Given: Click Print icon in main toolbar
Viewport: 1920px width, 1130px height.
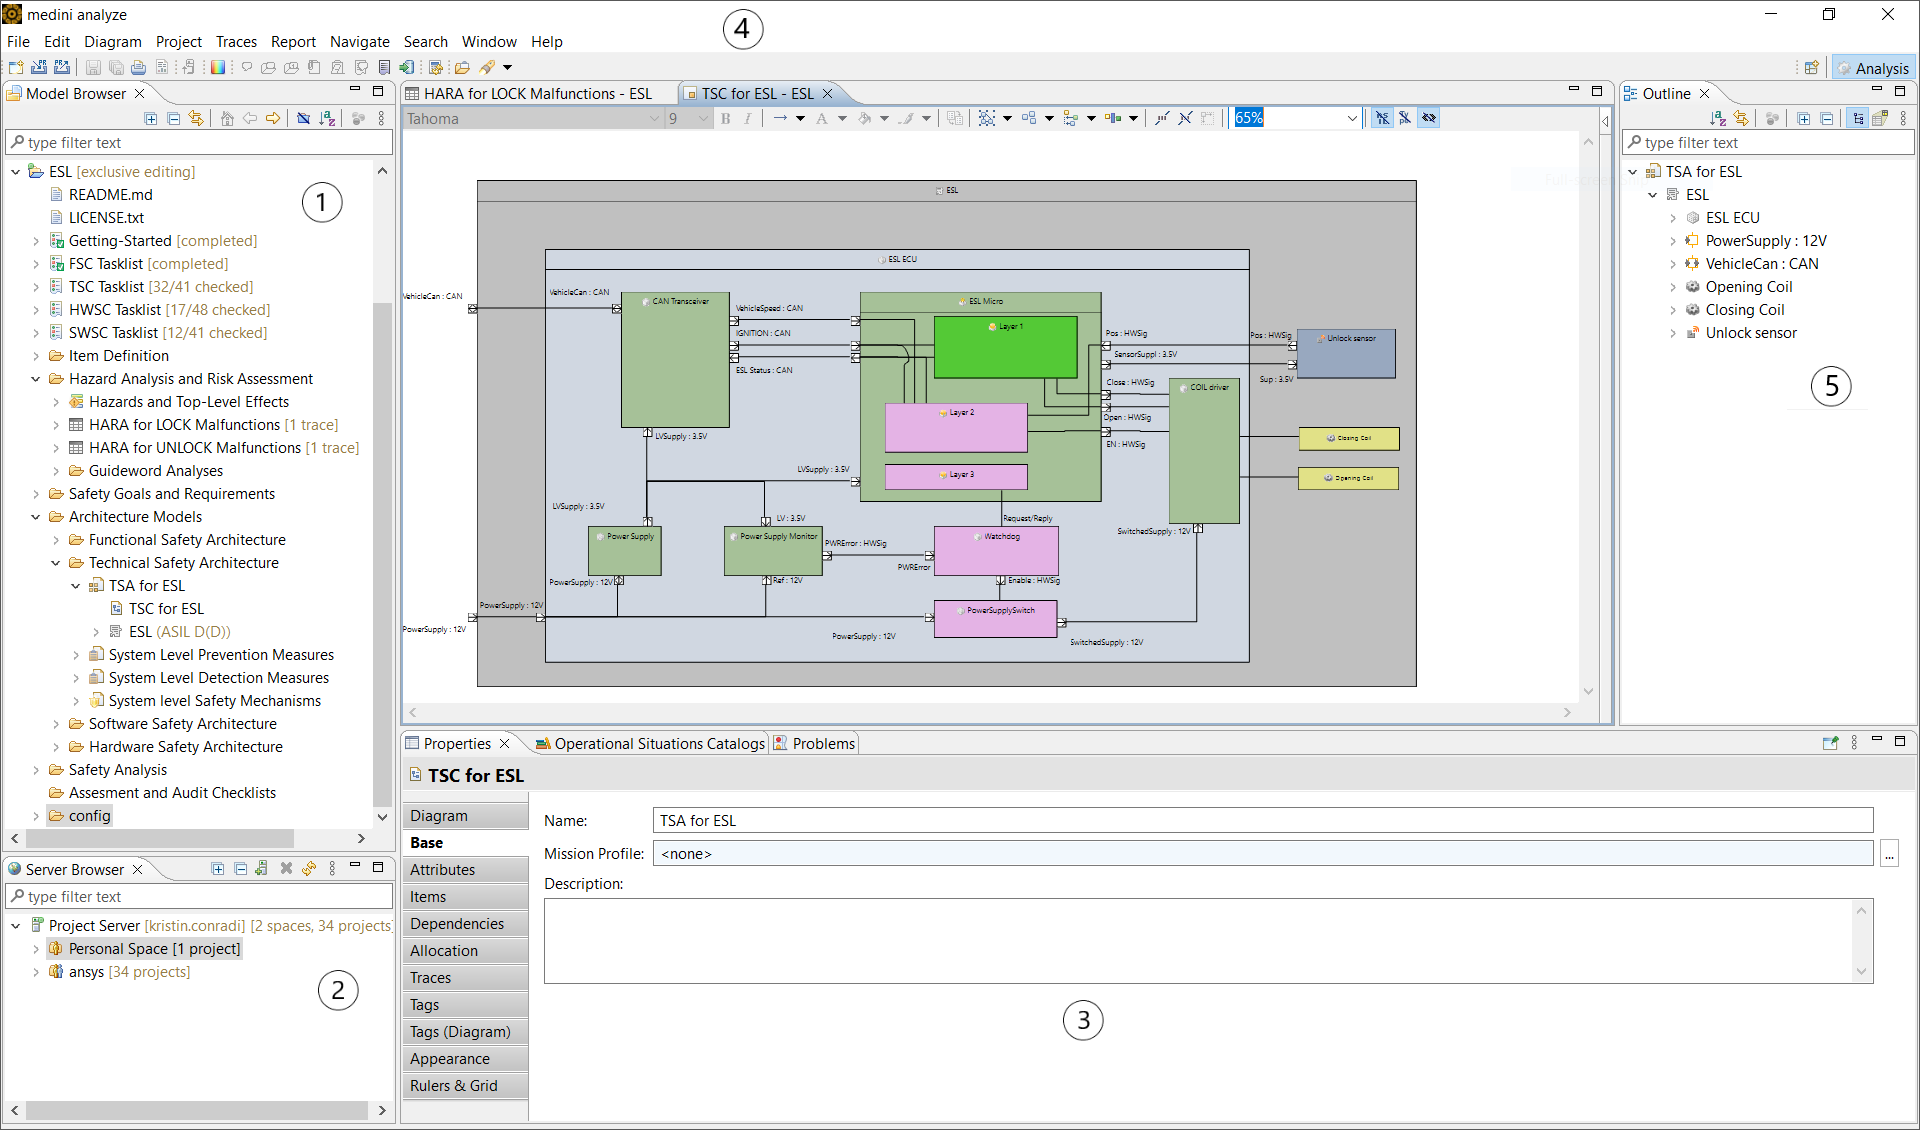Looking at the screenshot, I should (x=138, y=67).
